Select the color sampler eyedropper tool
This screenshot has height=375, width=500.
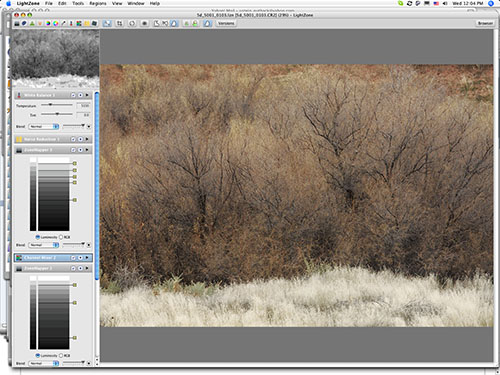click(63, 23)
